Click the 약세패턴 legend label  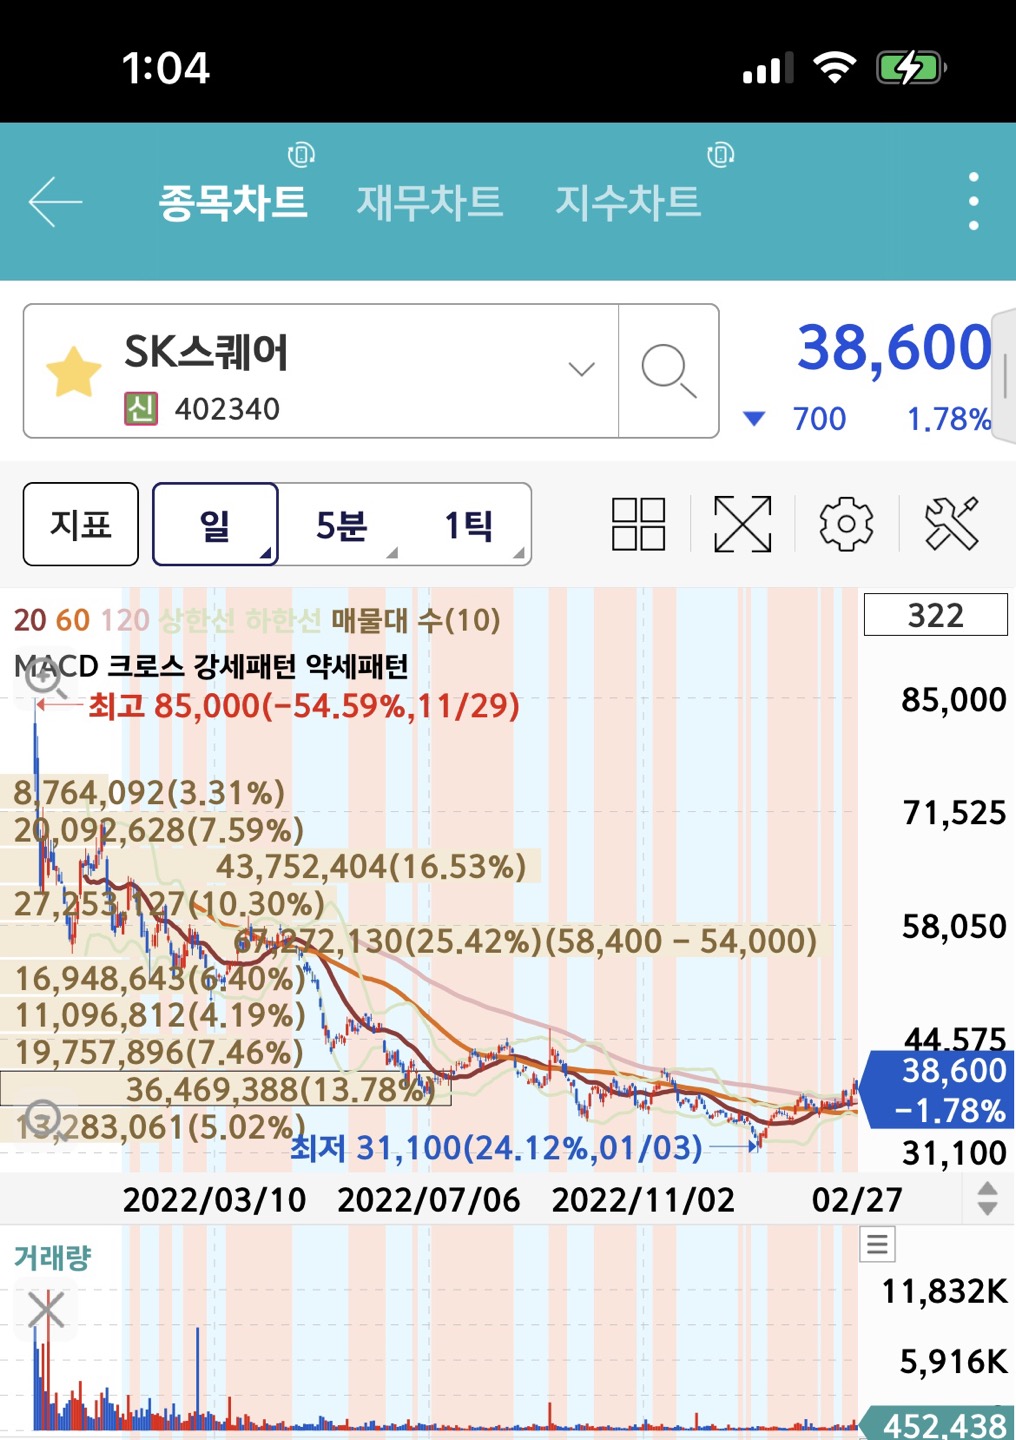pos(357,666)
